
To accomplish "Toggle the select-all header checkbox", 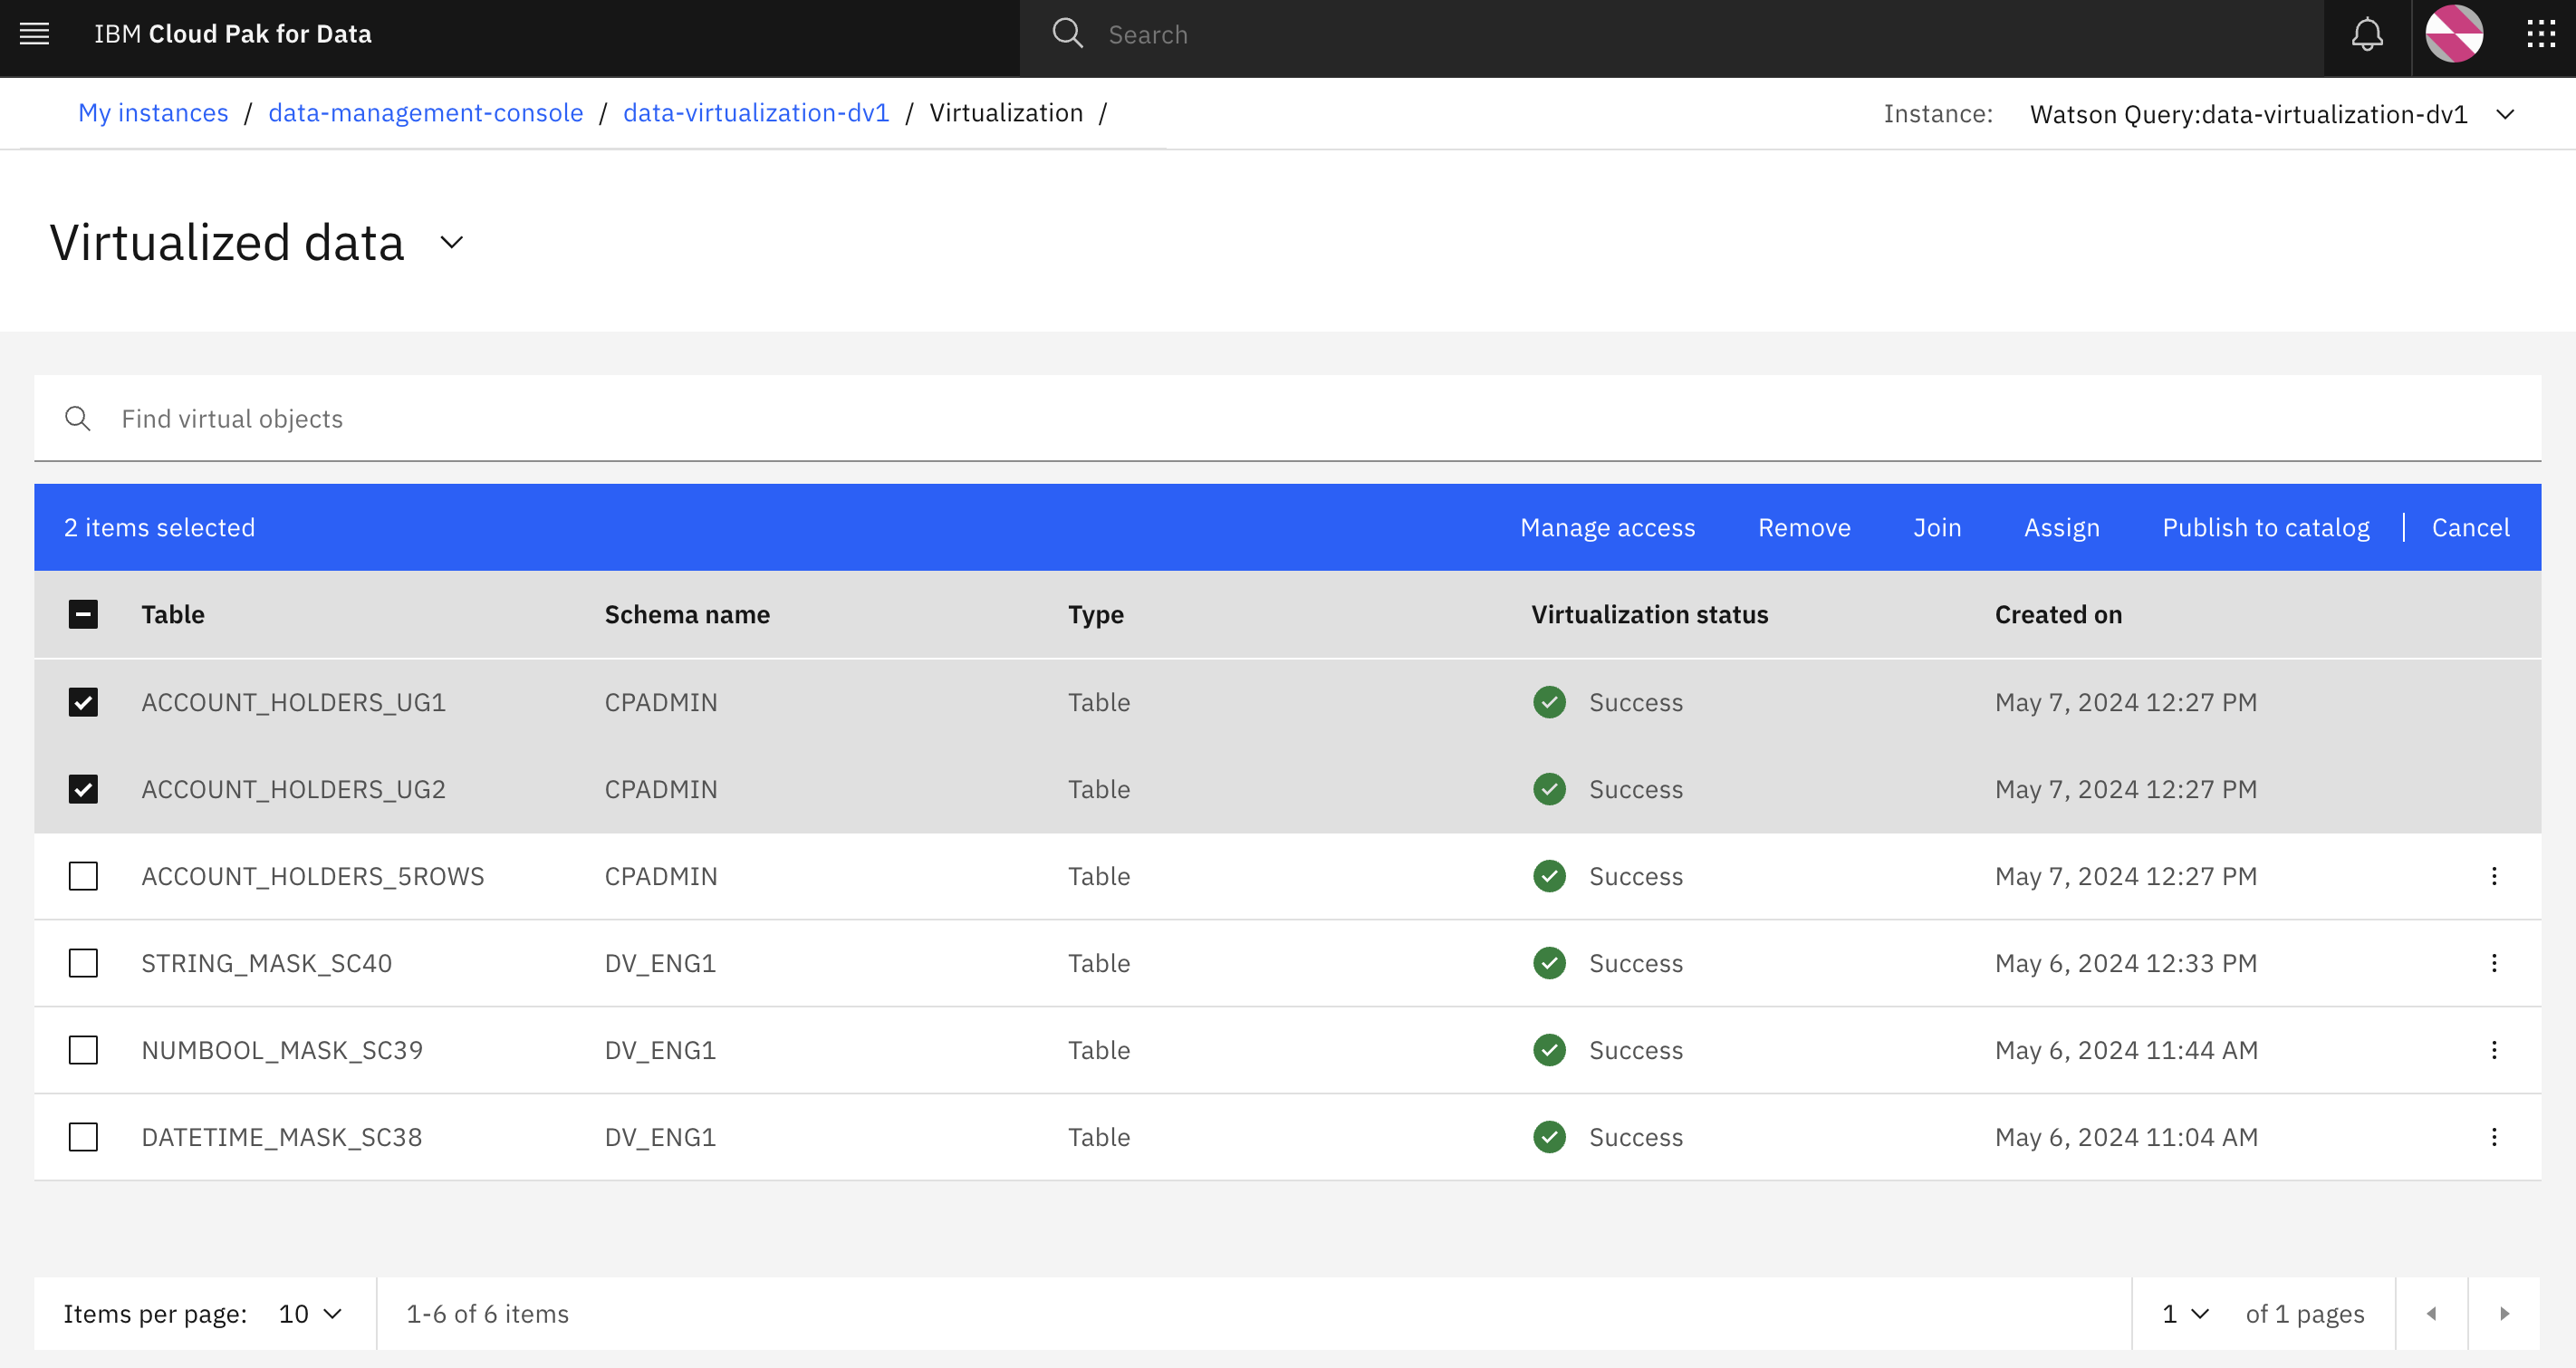I will (83, 614).
